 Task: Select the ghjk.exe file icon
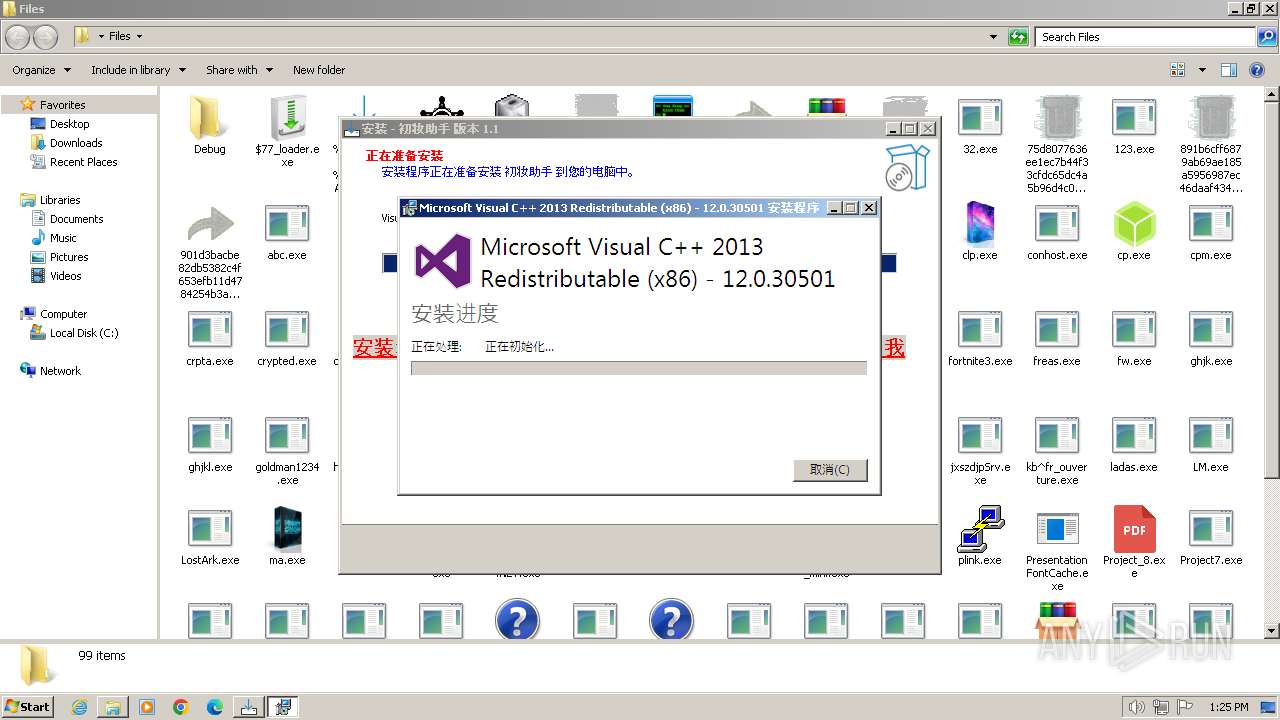1211,330
